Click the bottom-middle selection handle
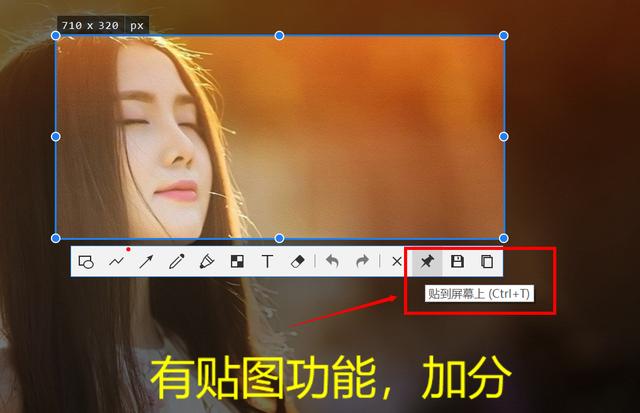 click(x=280, y=238)
